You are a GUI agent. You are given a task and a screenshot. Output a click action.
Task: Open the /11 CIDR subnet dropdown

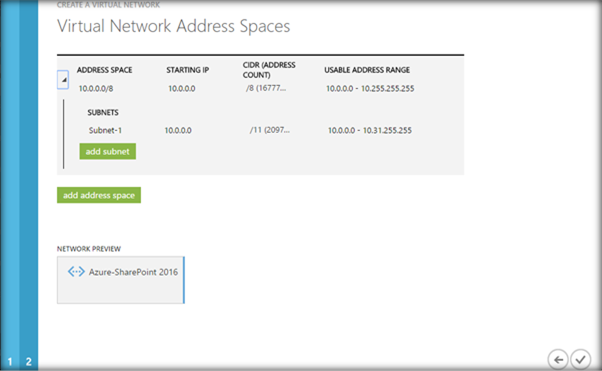270,130
